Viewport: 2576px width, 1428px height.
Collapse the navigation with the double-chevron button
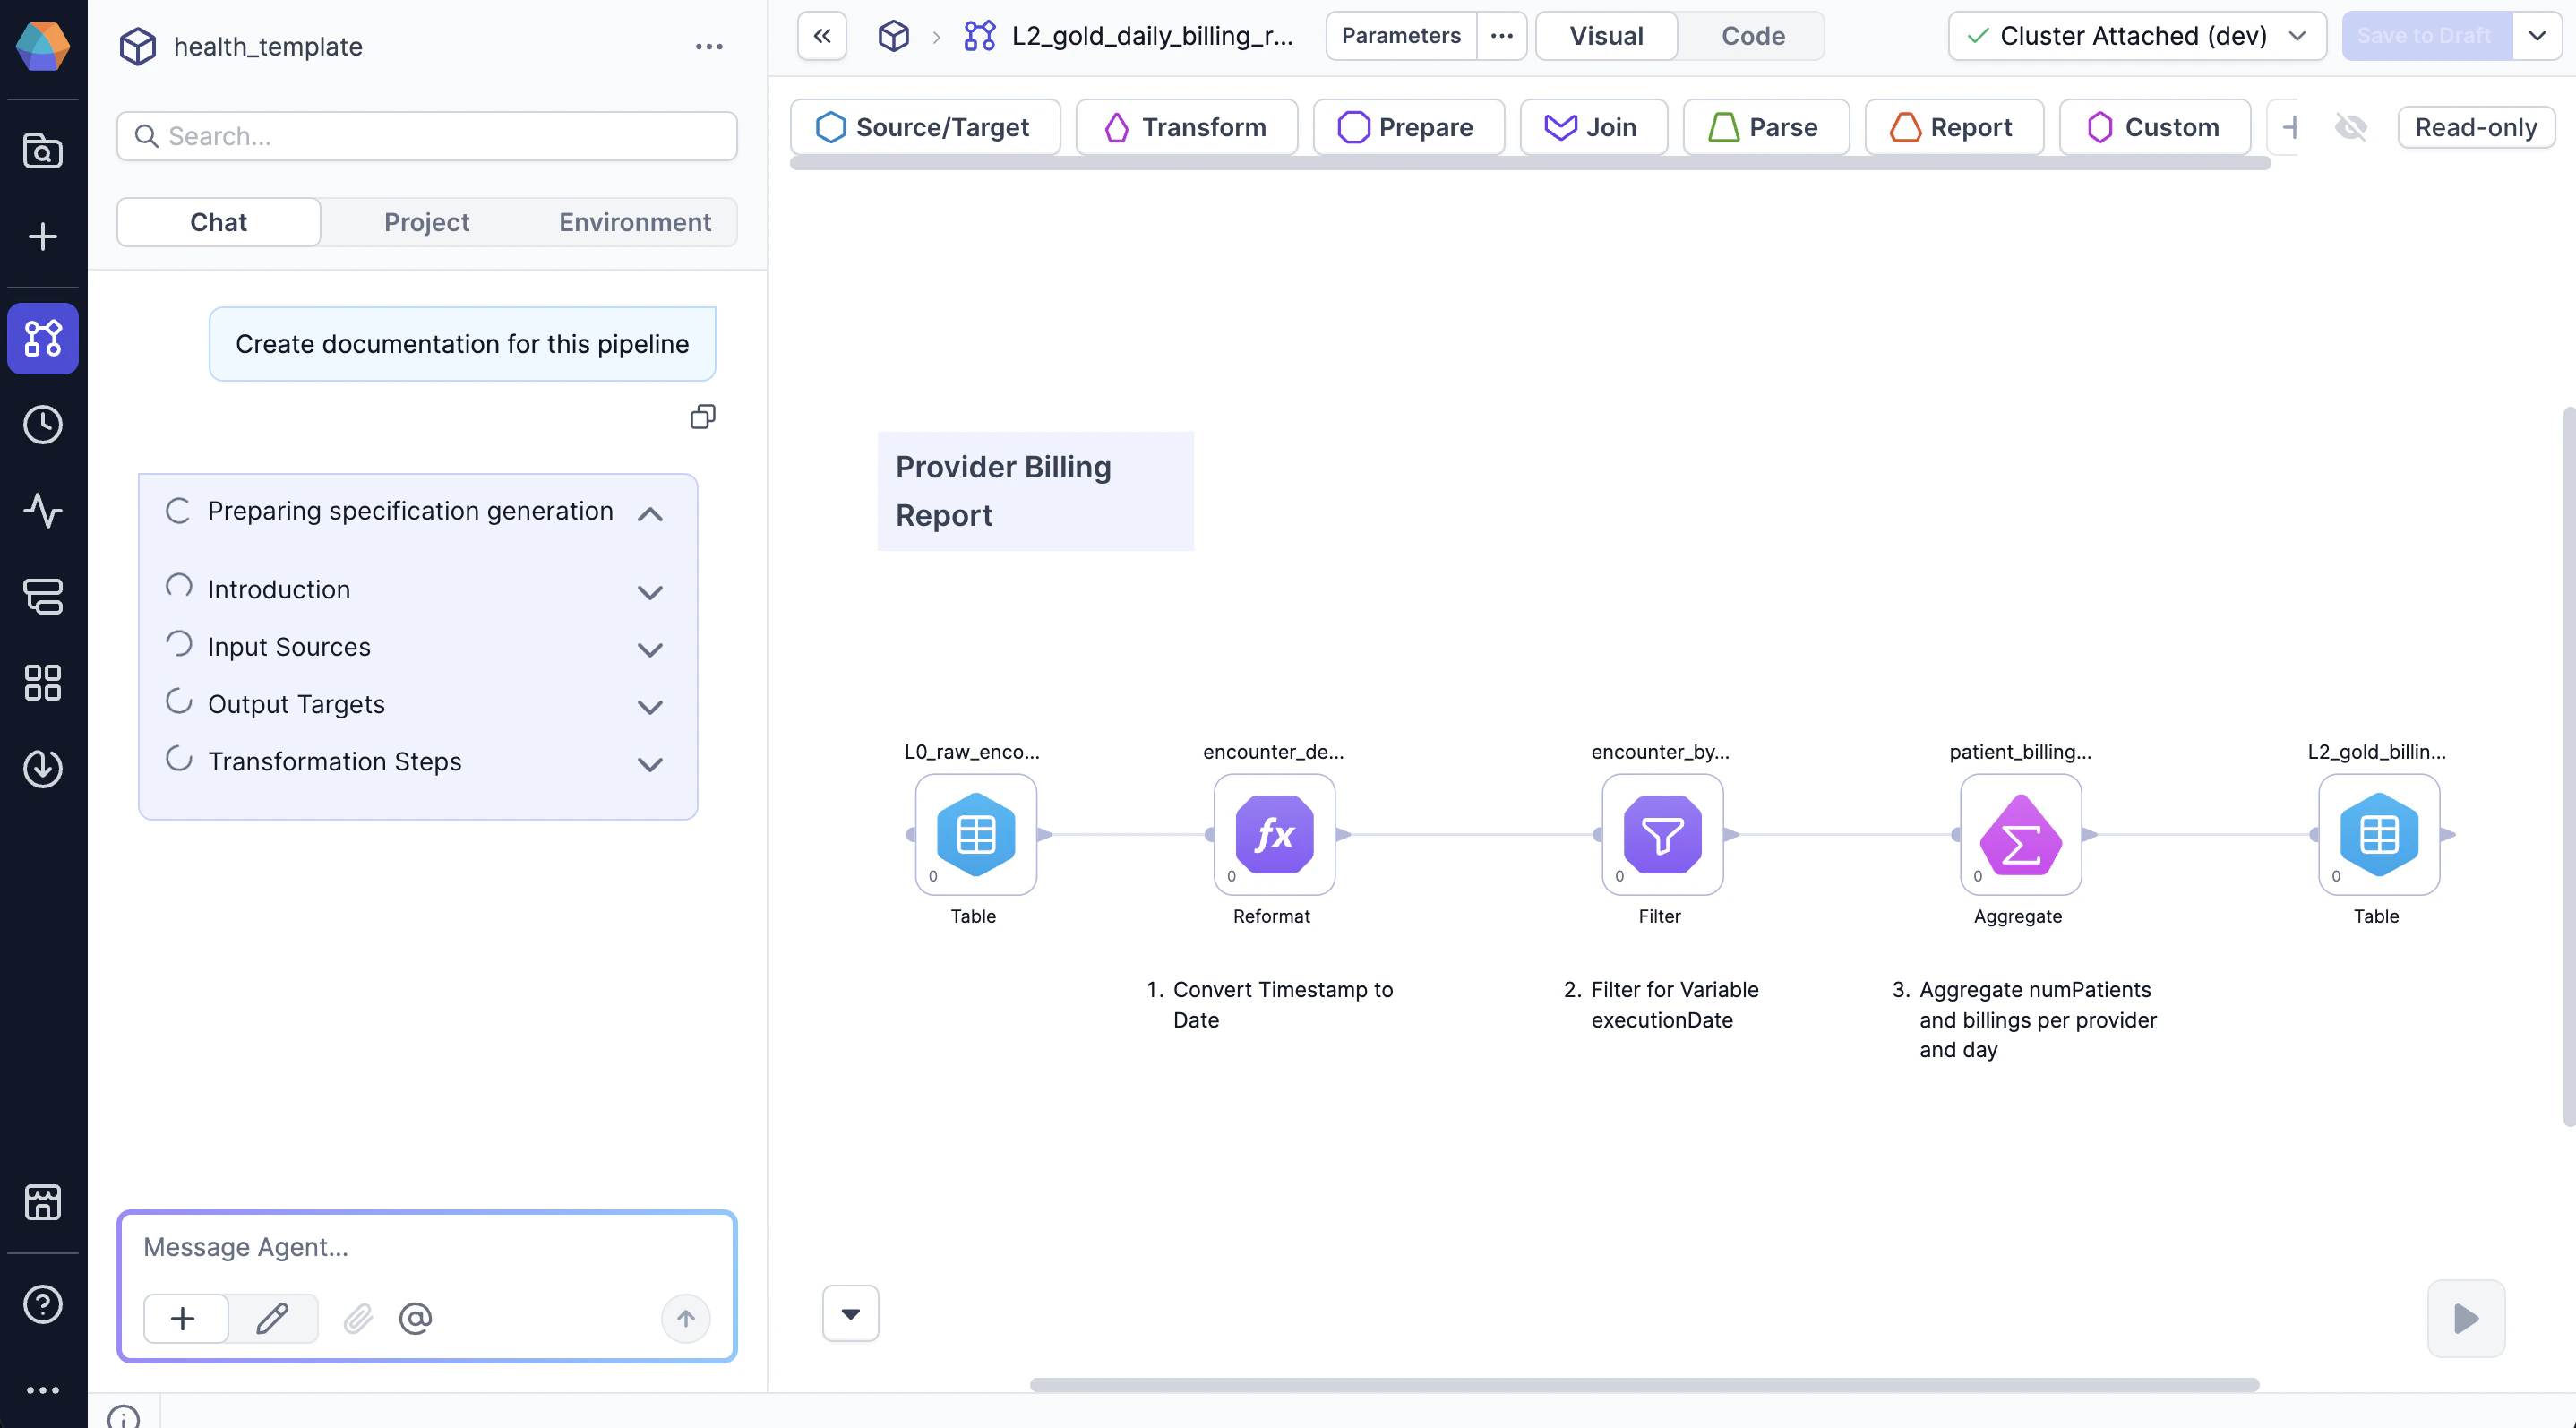coord(821,35)
